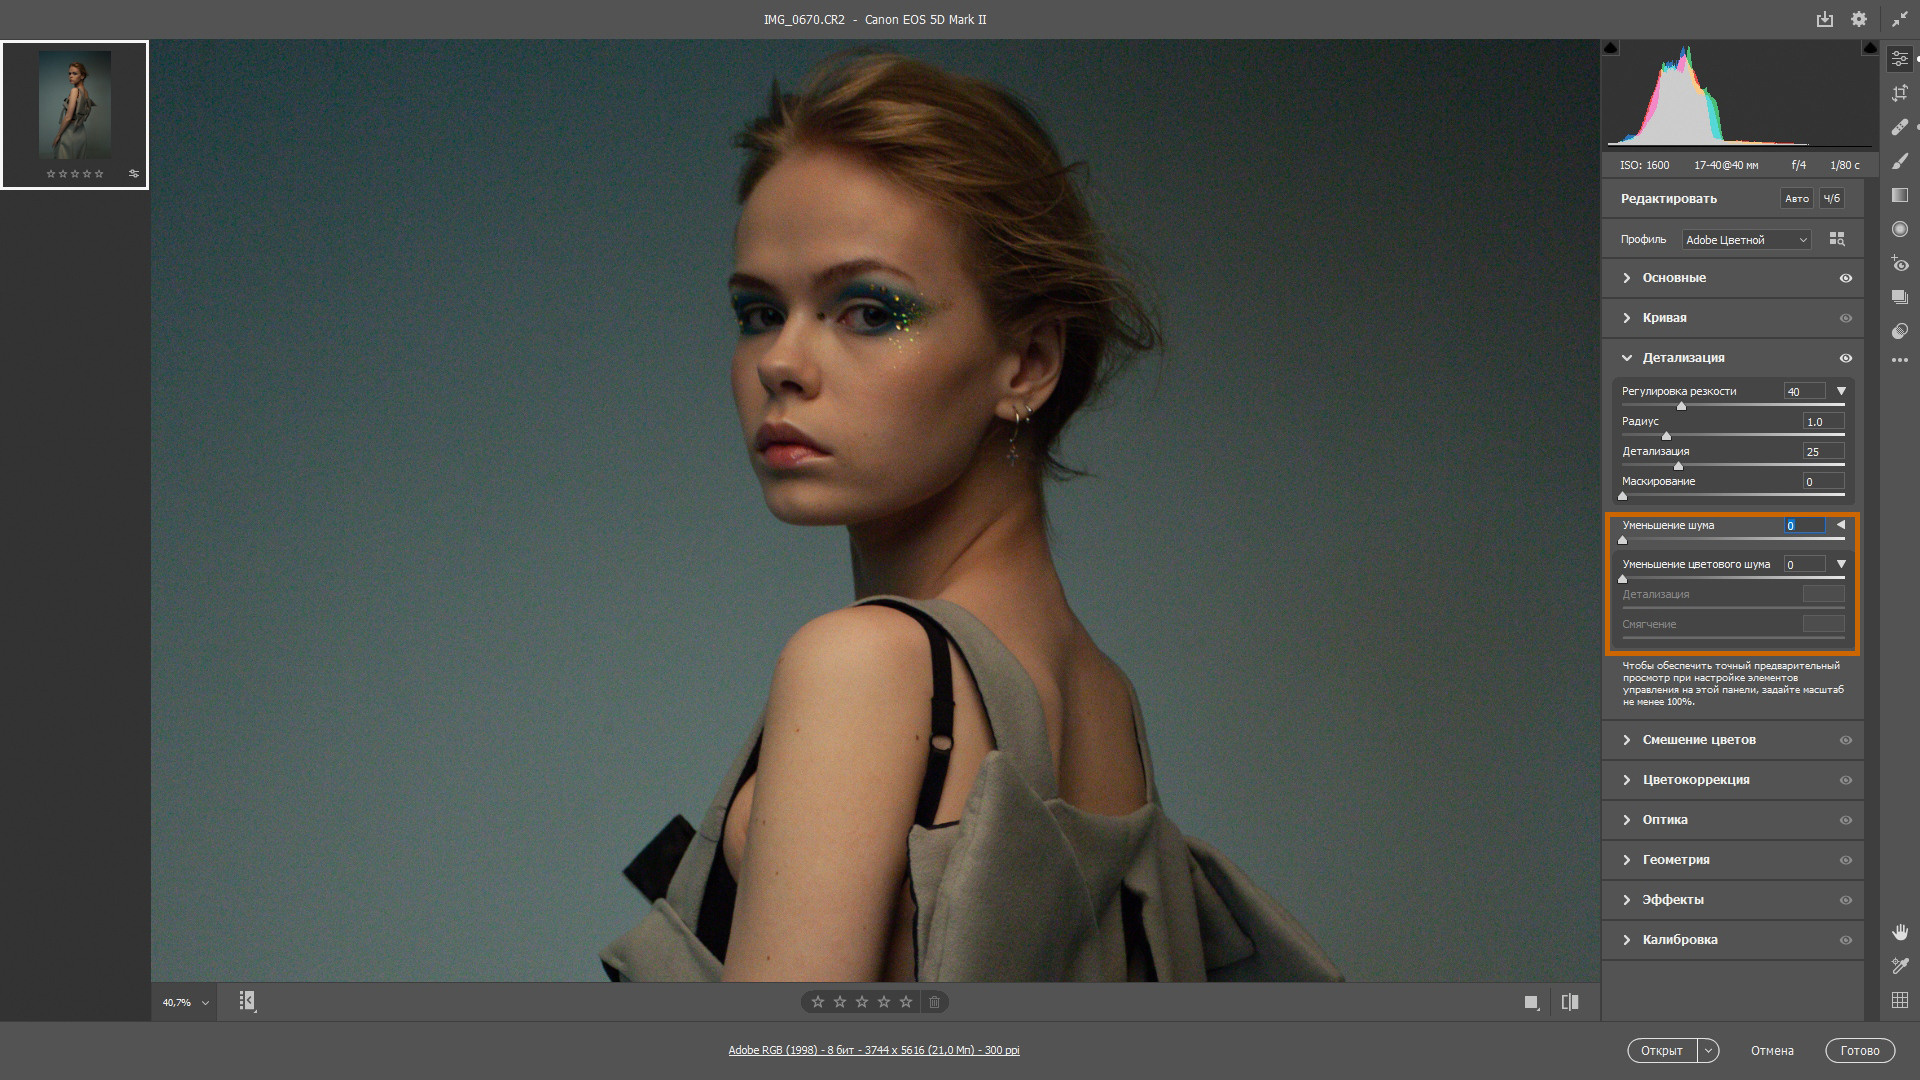Image resolution: width=1920 pixels, height=1080 pixels.
Task: Toggle visibility of Детализация panel
Action: (1846, 358)
